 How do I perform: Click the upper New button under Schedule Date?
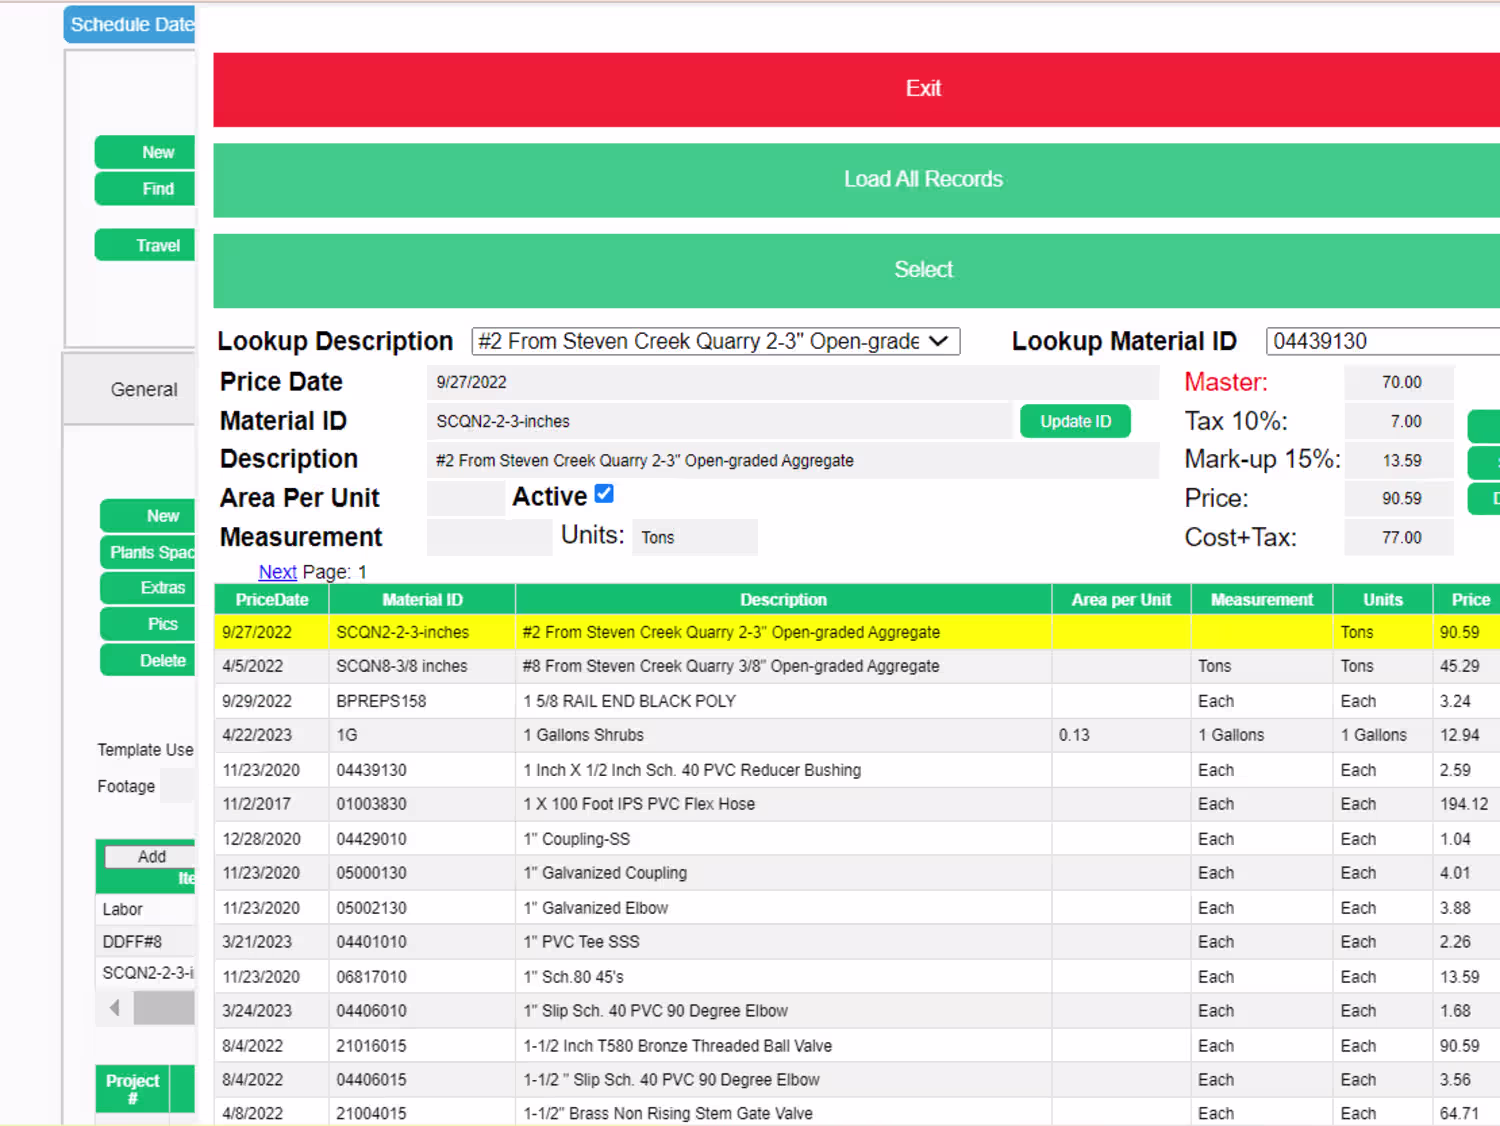click(x=145, y=153)
